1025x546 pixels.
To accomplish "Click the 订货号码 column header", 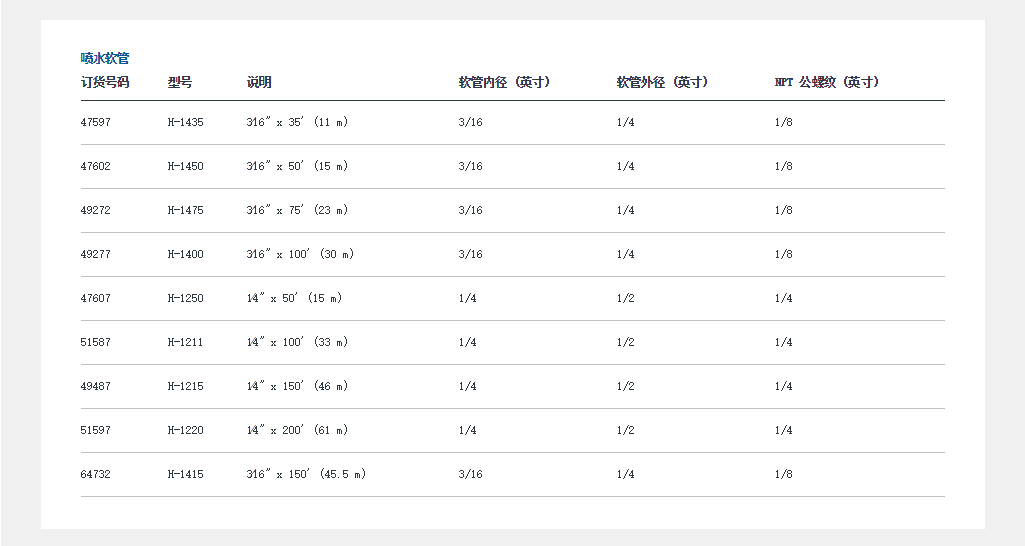I will 105,82.
